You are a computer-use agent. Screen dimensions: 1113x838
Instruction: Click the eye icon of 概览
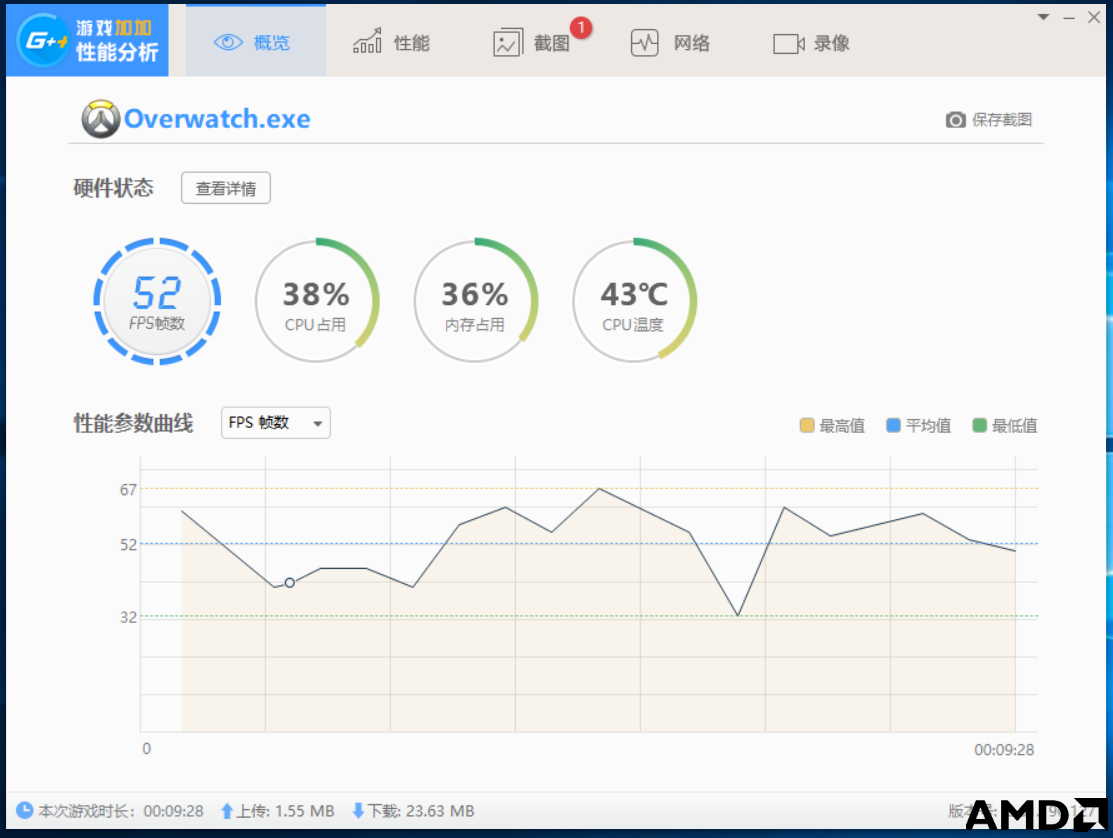tap(228, 43)
